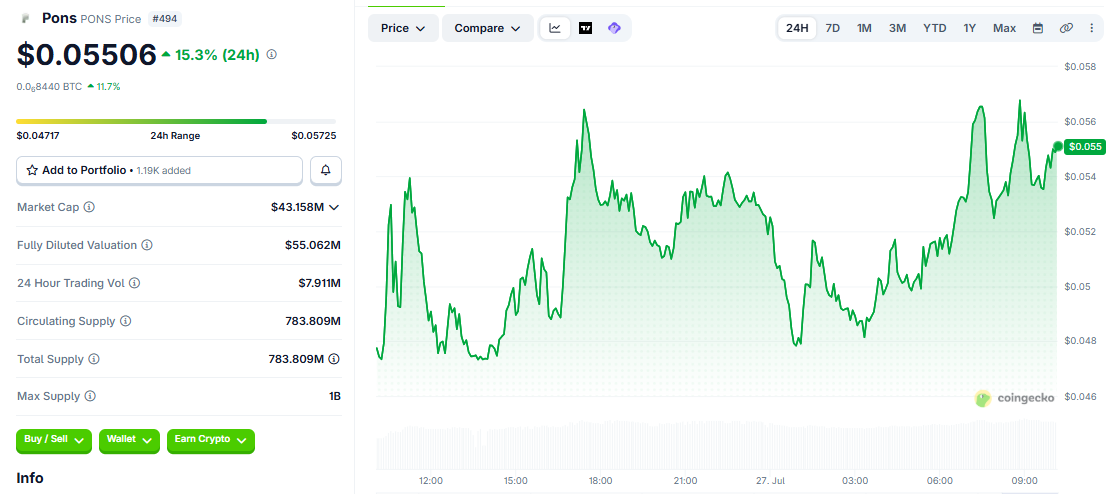Click the $7.911M trading volume value
Image resolution: width=1115 pixels, height=494 pixels.
pos(319,283)
